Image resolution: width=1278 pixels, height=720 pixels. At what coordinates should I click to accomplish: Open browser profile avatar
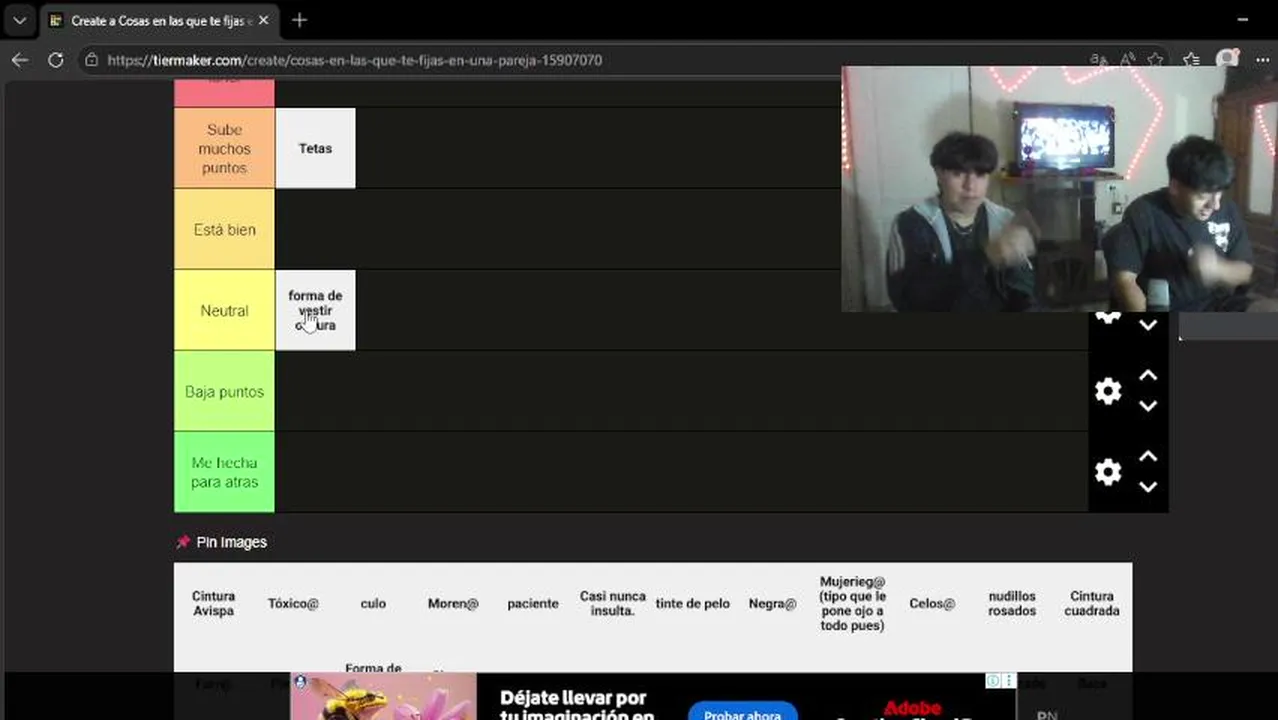1227,60
